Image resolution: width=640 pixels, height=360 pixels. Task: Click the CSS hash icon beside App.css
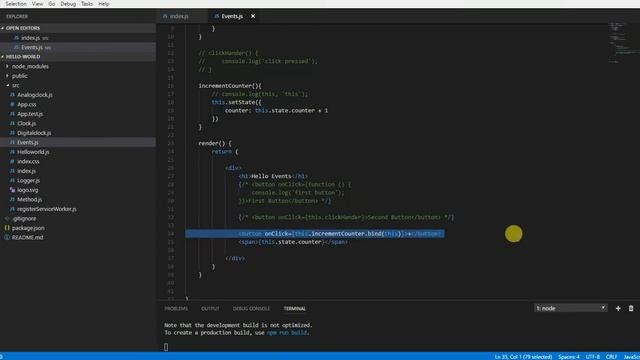click(x=12, y=104)
